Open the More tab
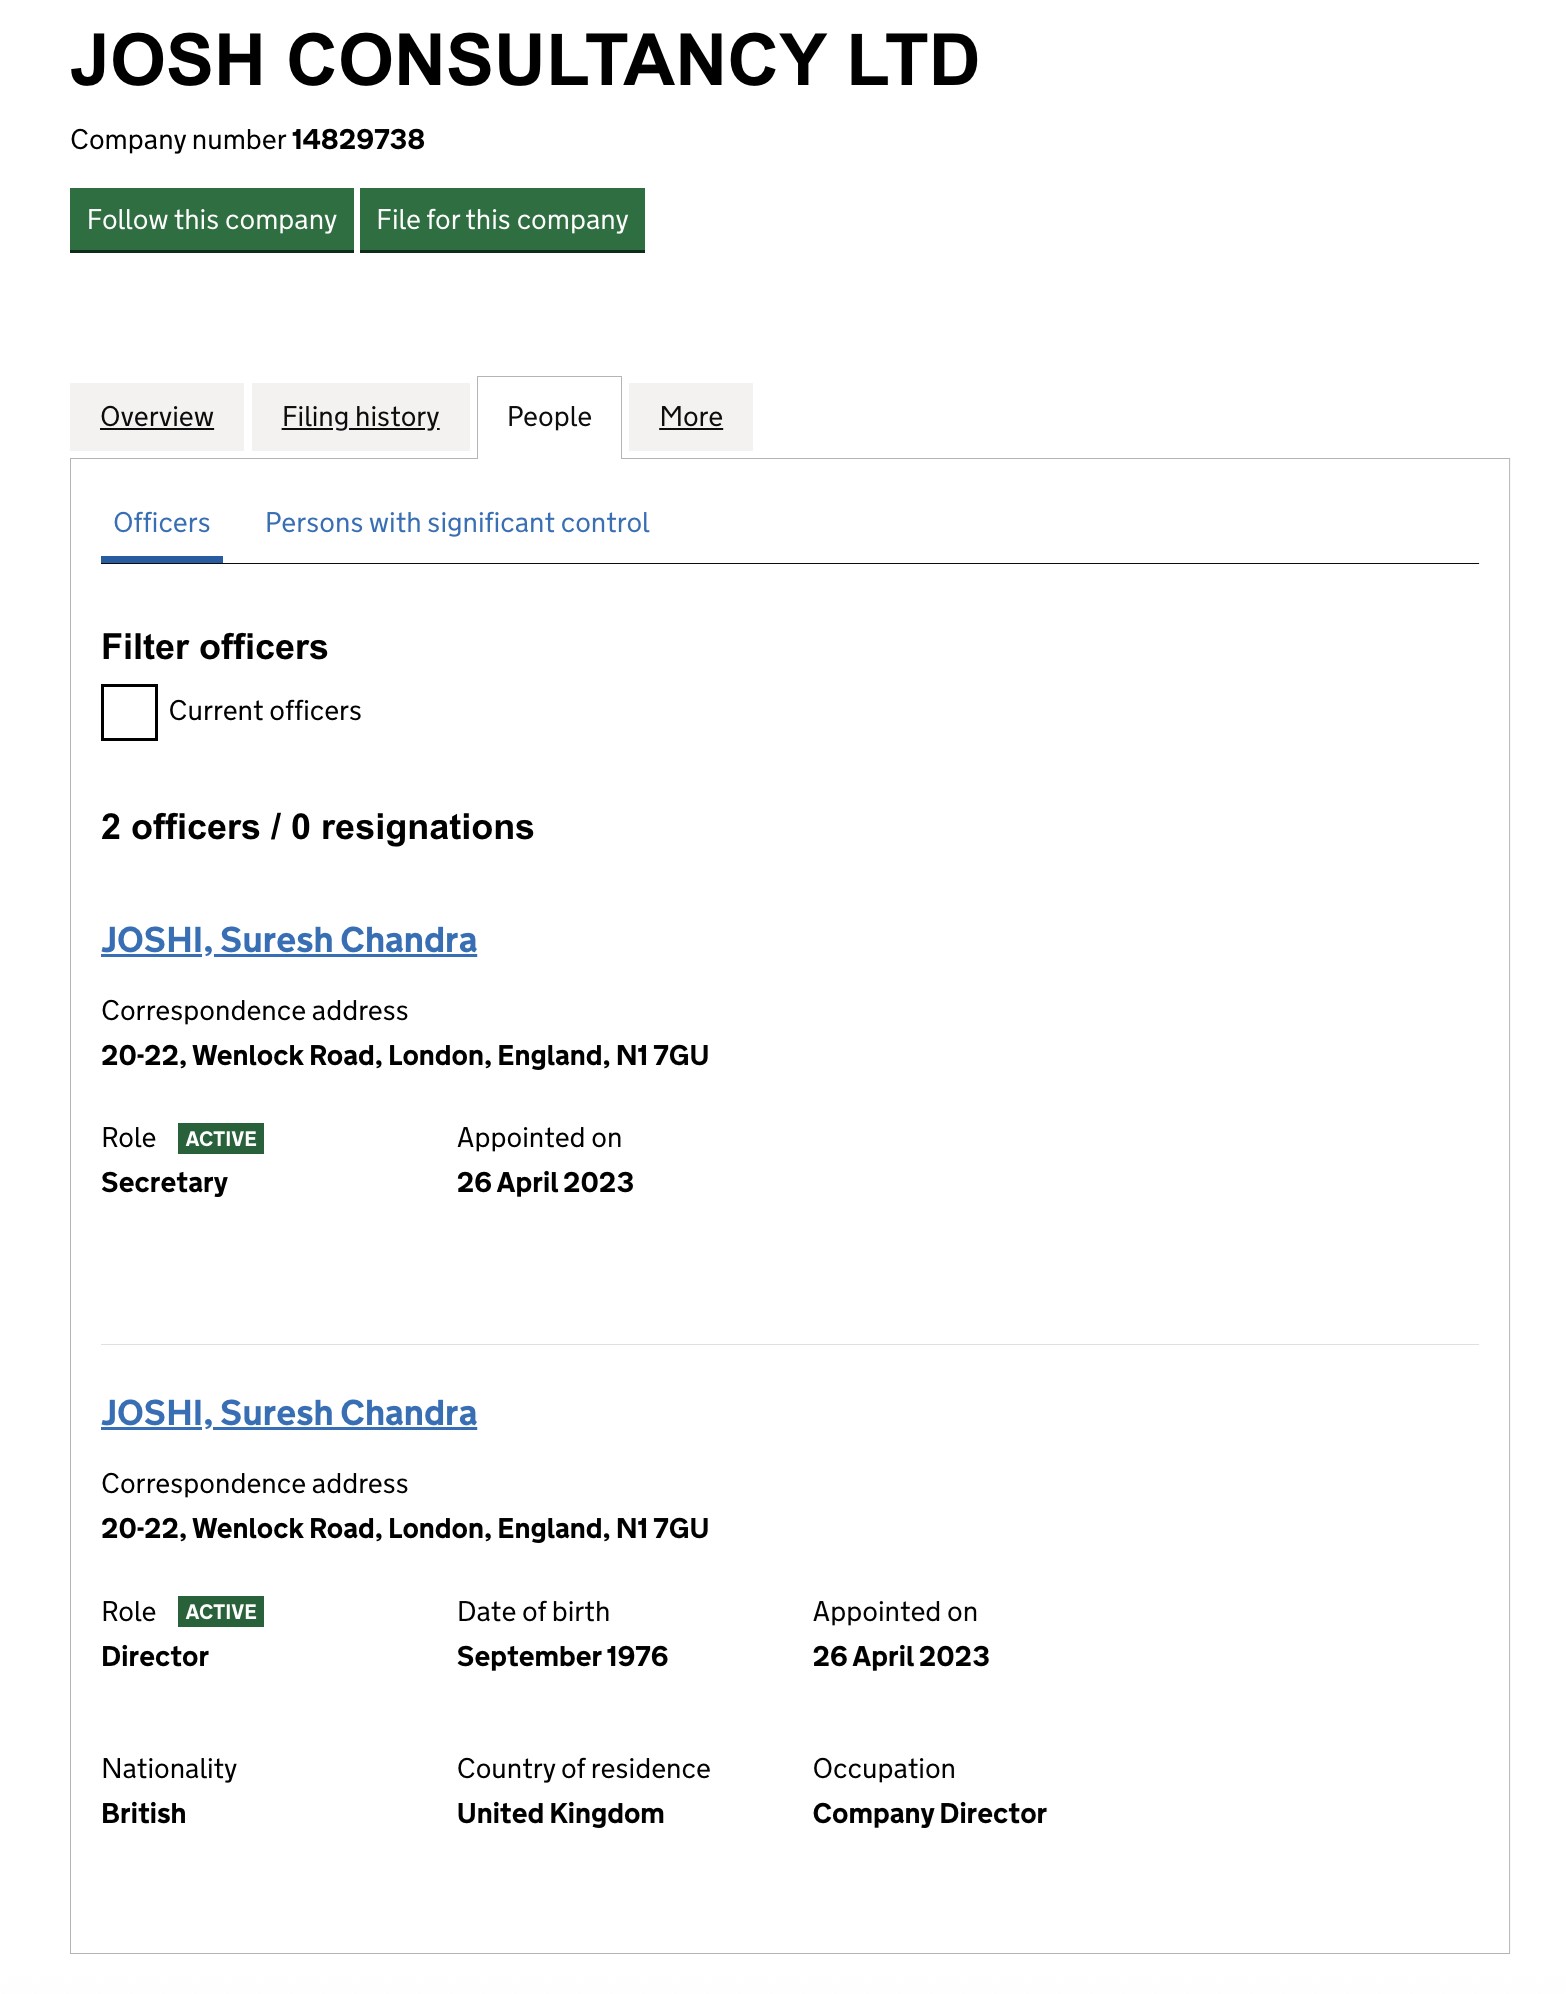1566x1994 pixels. point(691,417)
